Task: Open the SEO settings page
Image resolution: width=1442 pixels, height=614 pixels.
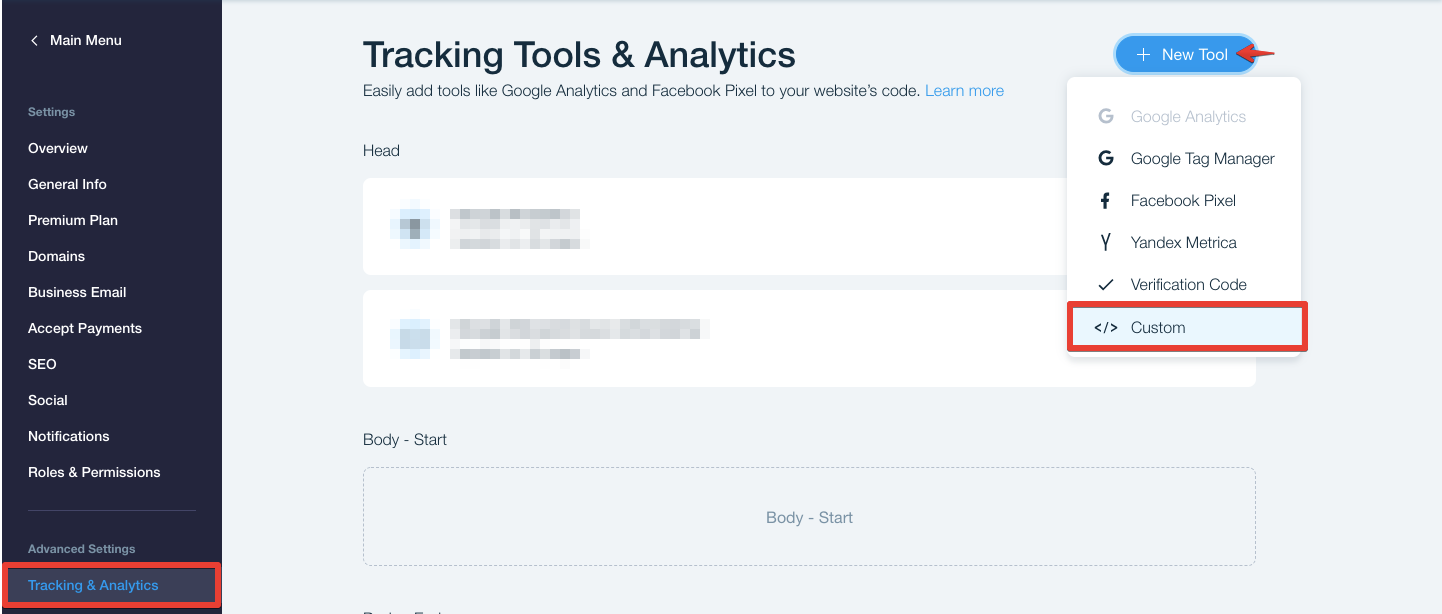Action: click(x=42, y=364)
